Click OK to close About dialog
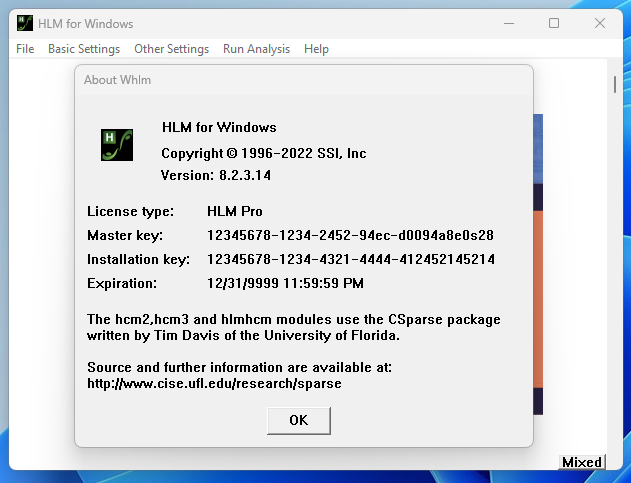631x483 pixels. coord(299,420)
